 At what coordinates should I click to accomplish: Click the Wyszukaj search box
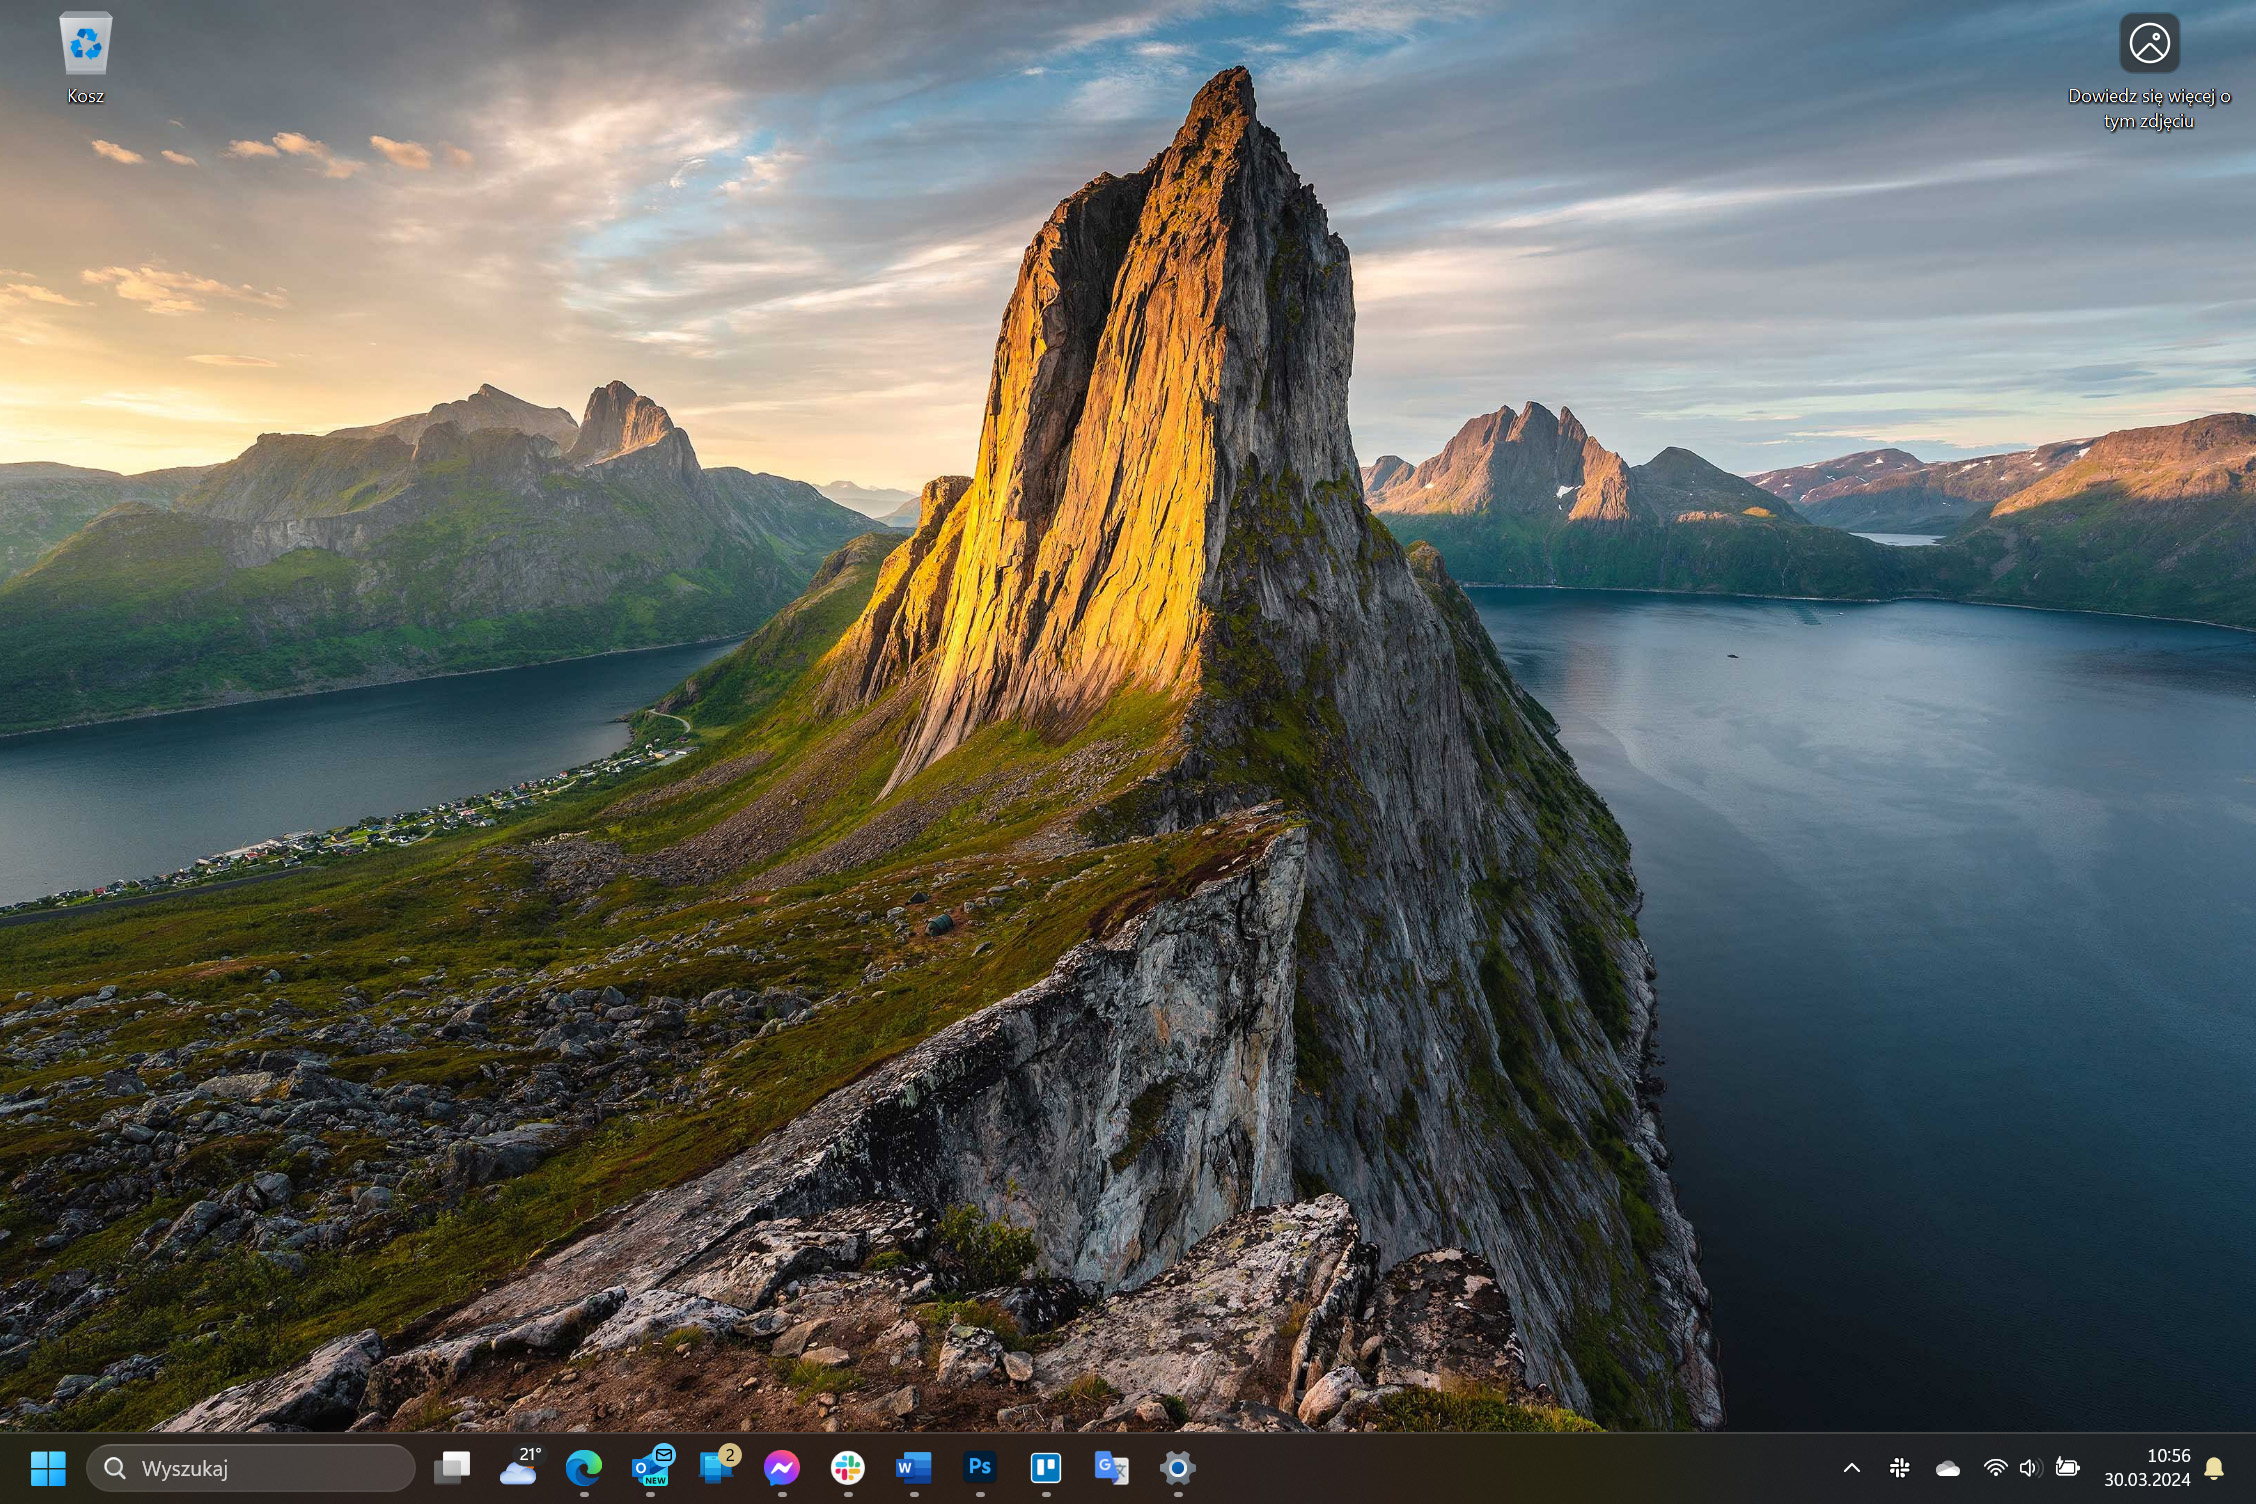(250, 1468)
